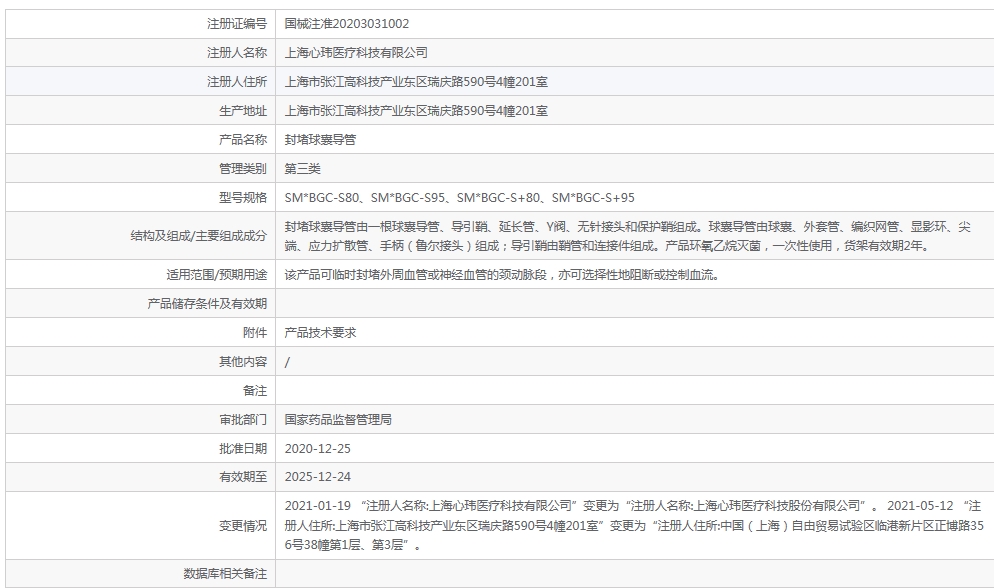The height and width of the screenshot is (588, 994).
Task: Select approving authority 国家药品监督管理局
Action: (x=338, y=419)
